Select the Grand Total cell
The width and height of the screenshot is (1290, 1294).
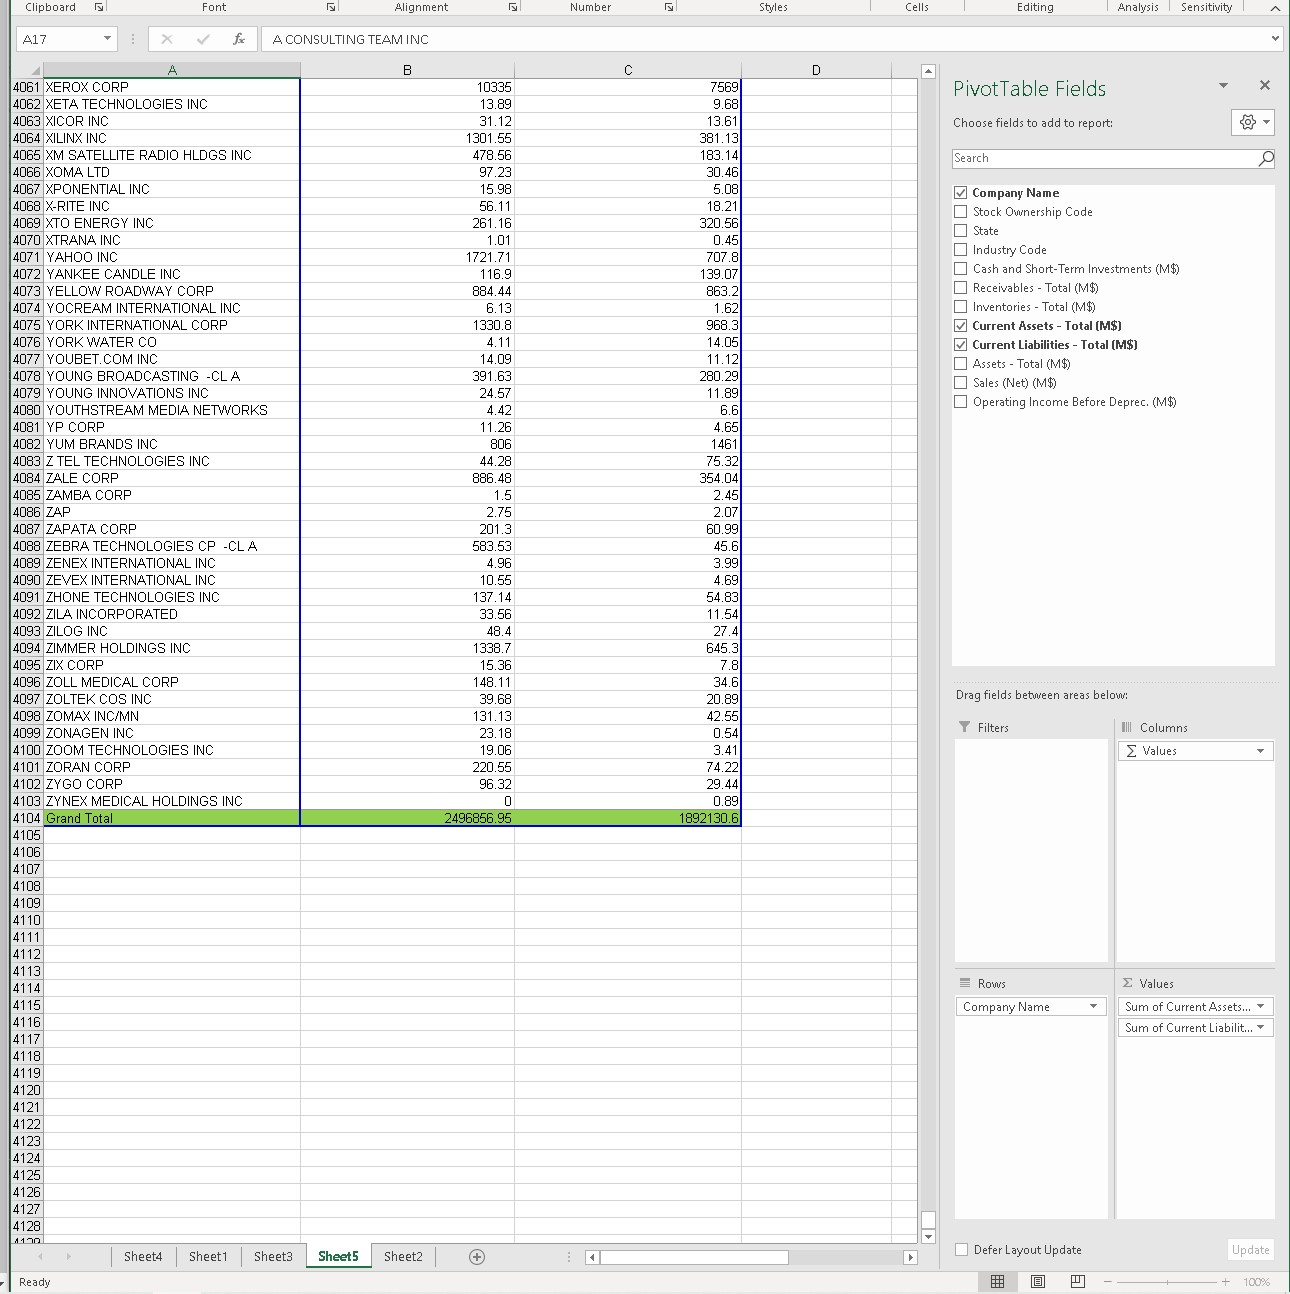[80, 817]
